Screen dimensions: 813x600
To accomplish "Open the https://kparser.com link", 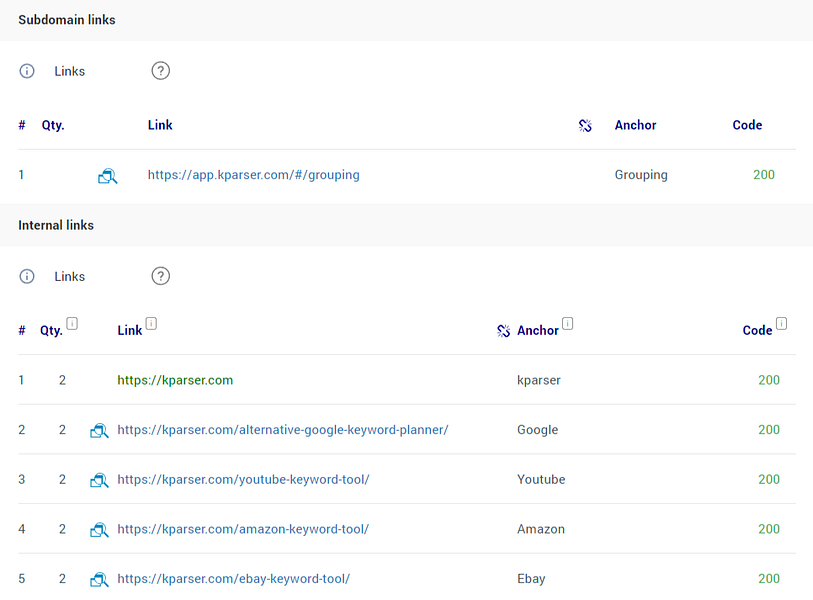I will [x=175, y=380].
